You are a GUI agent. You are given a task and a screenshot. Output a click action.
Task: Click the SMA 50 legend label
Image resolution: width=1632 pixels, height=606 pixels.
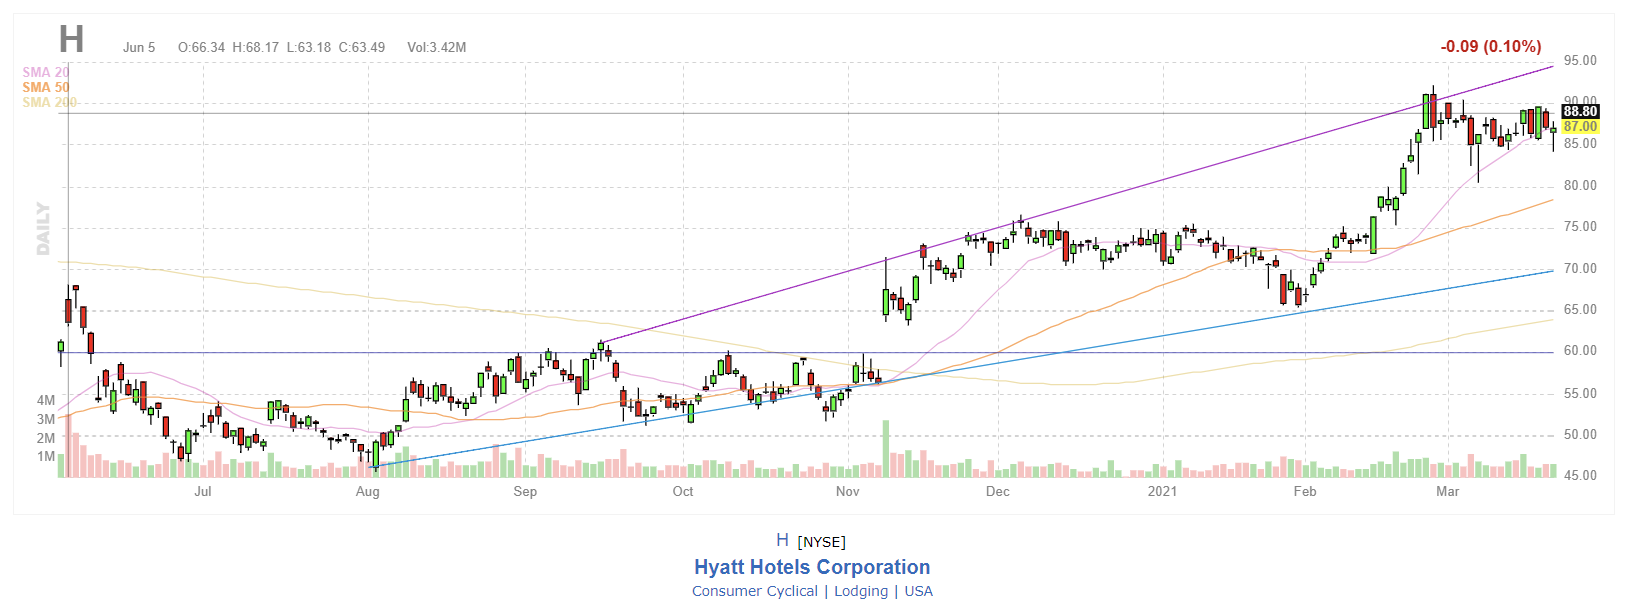[x=46, y=87]
